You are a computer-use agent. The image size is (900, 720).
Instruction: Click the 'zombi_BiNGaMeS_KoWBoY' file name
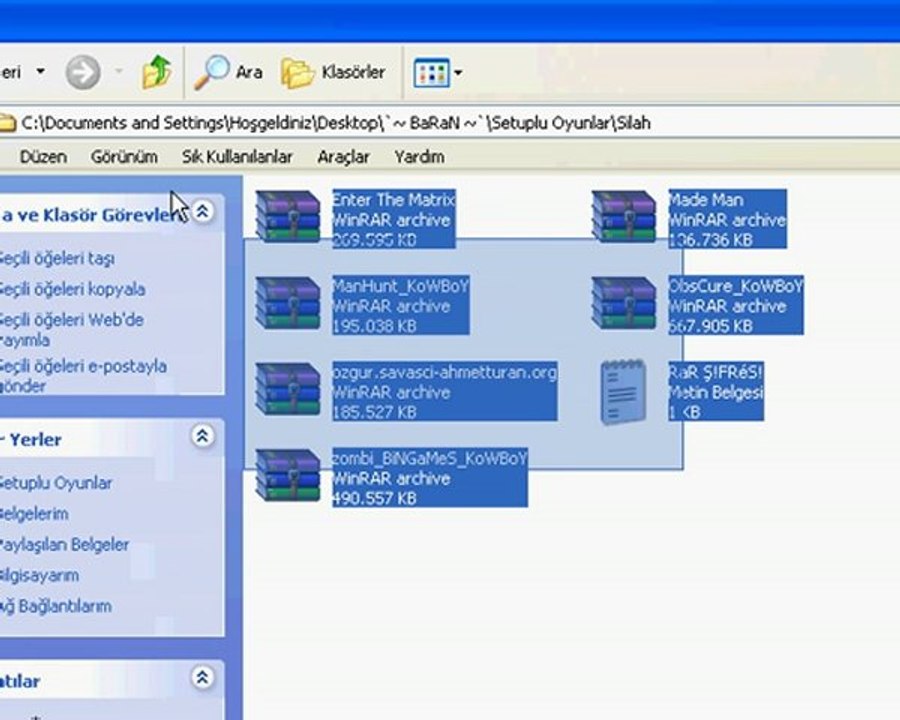click(429, 458)
